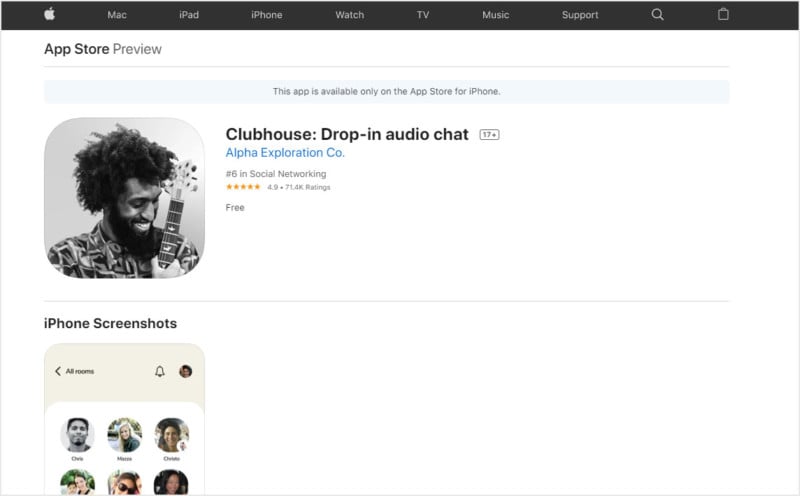Click the Preview label next to App Store
The height and width of the screenshot is (496, 800).
[x=137, y=49]
